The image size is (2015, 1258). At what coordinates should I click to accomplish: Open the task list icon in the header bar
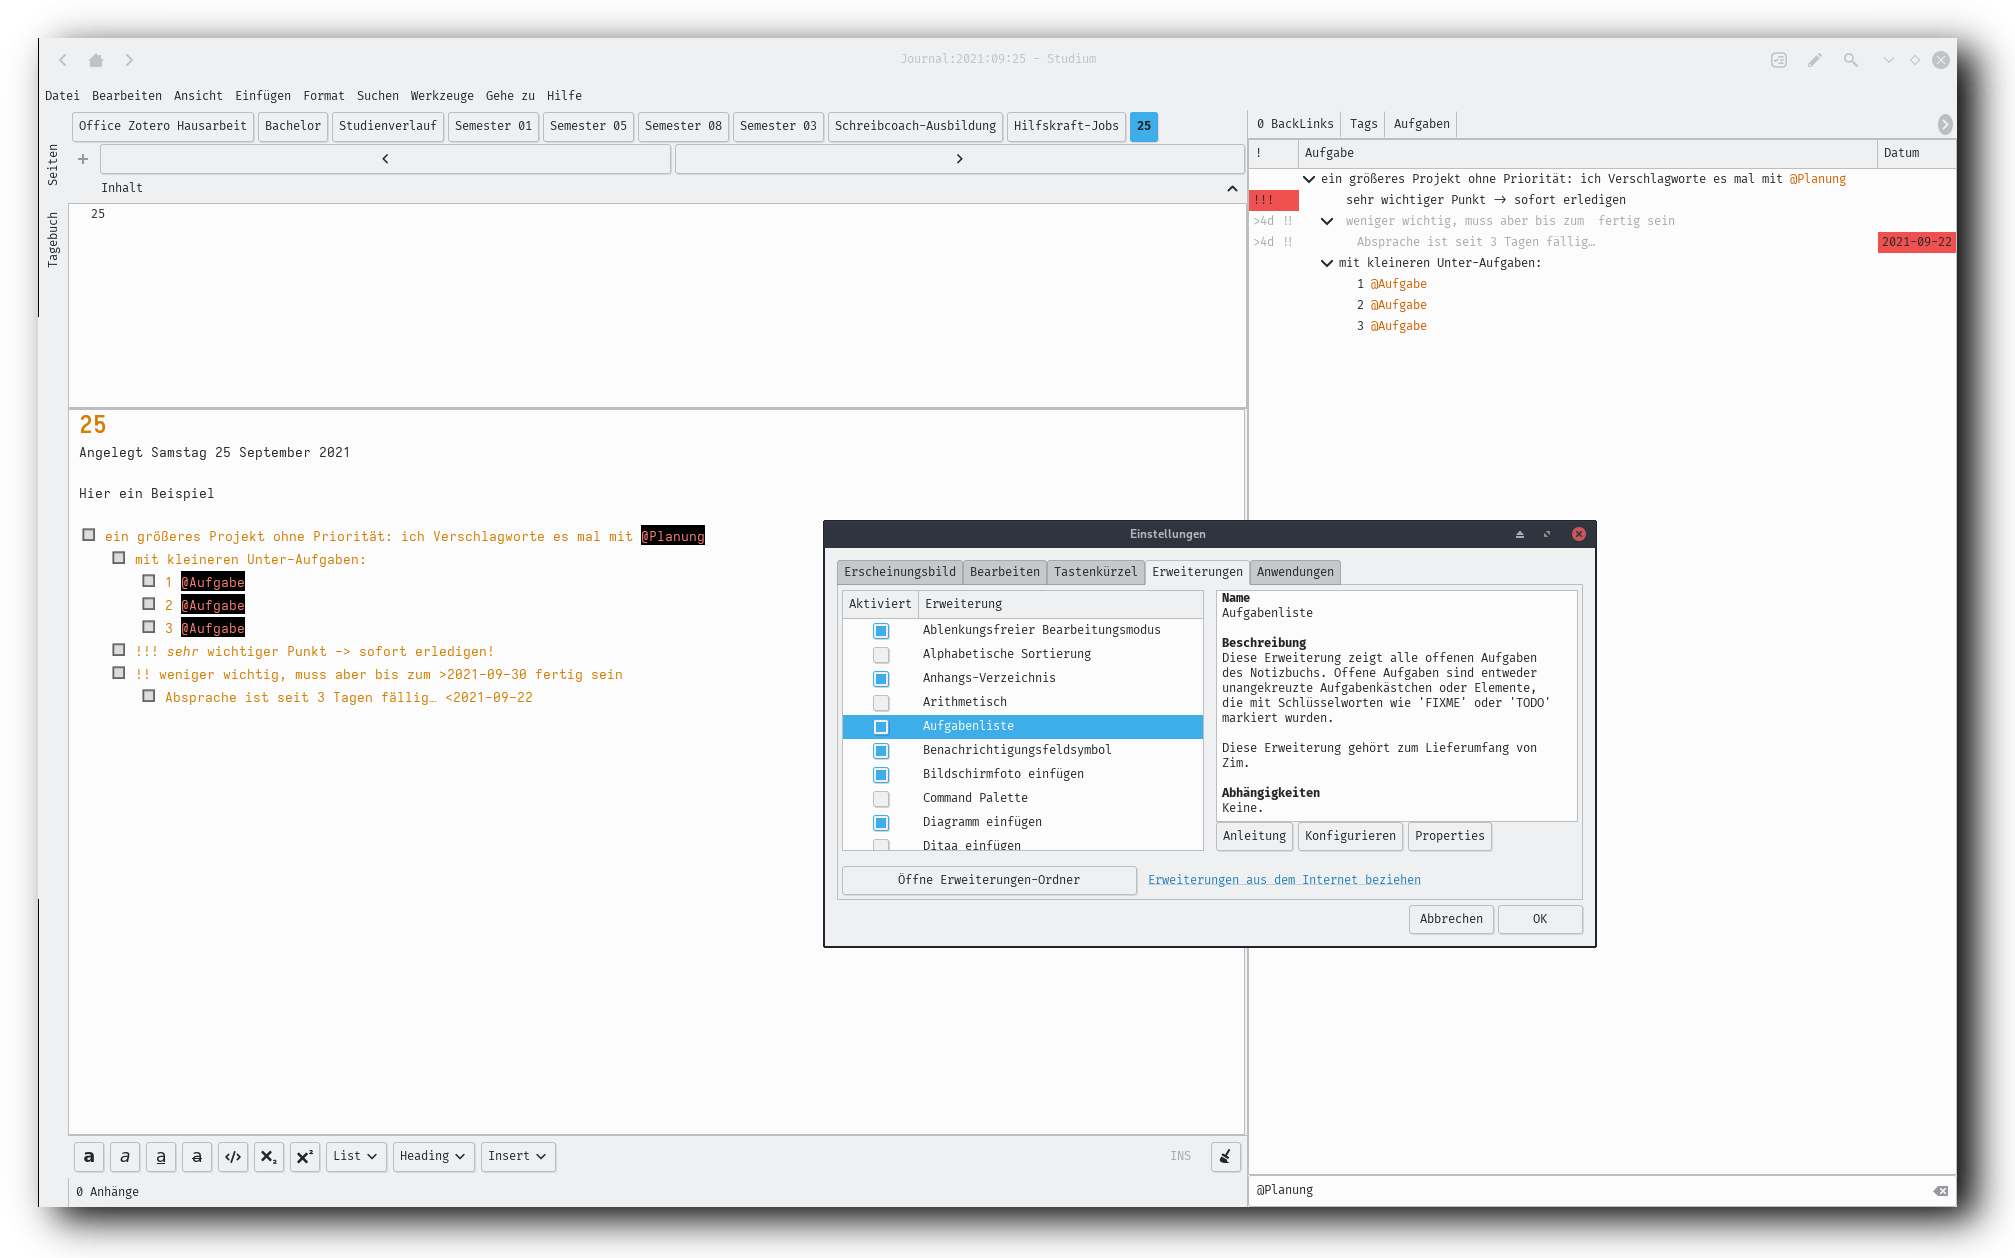tap(1779, 60)
